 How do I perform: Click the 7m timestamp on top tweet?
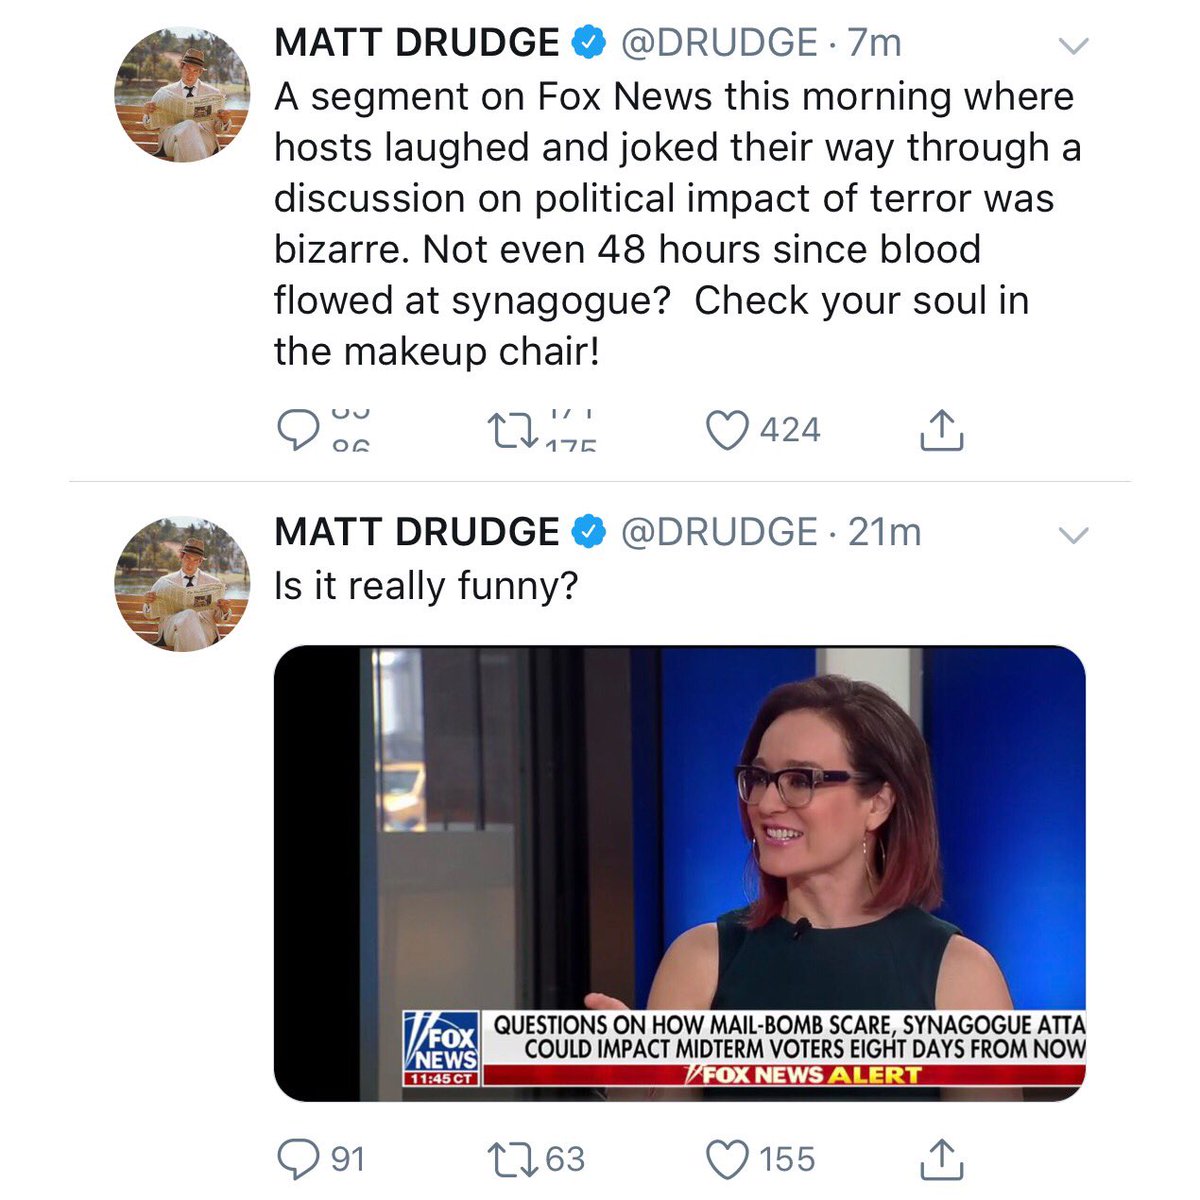874,43
